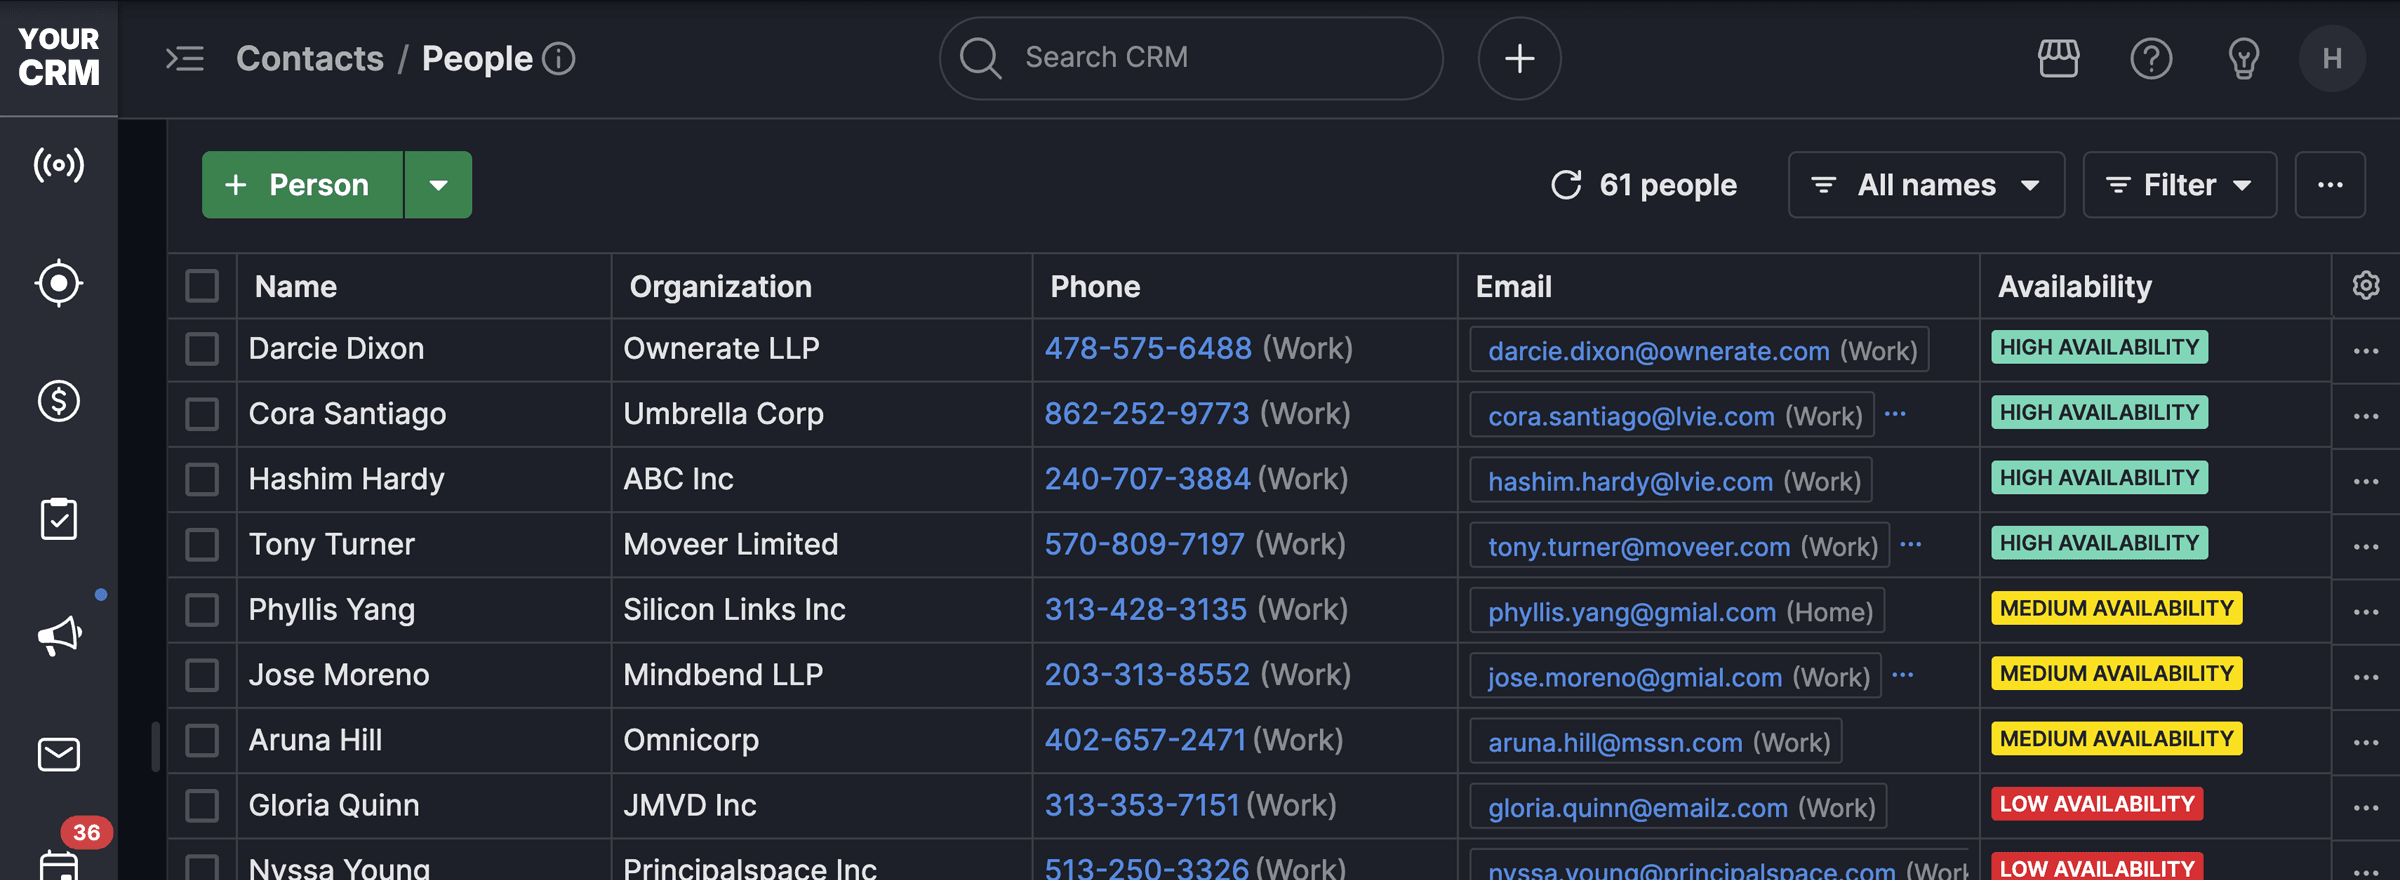Toggle the select-all header checkbox
The image size is (2400, 880).
(x=202, y=286)
